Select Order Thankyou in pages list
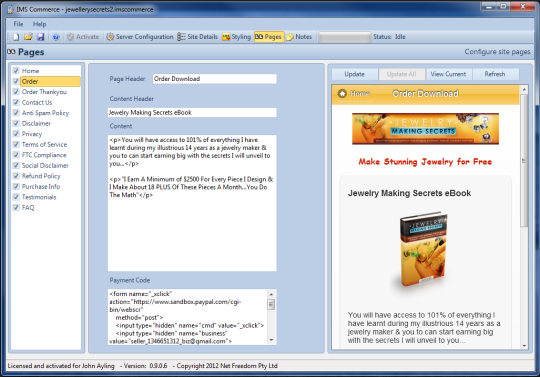Viewport: 540px width, 377px height. (x=44, y=92)
